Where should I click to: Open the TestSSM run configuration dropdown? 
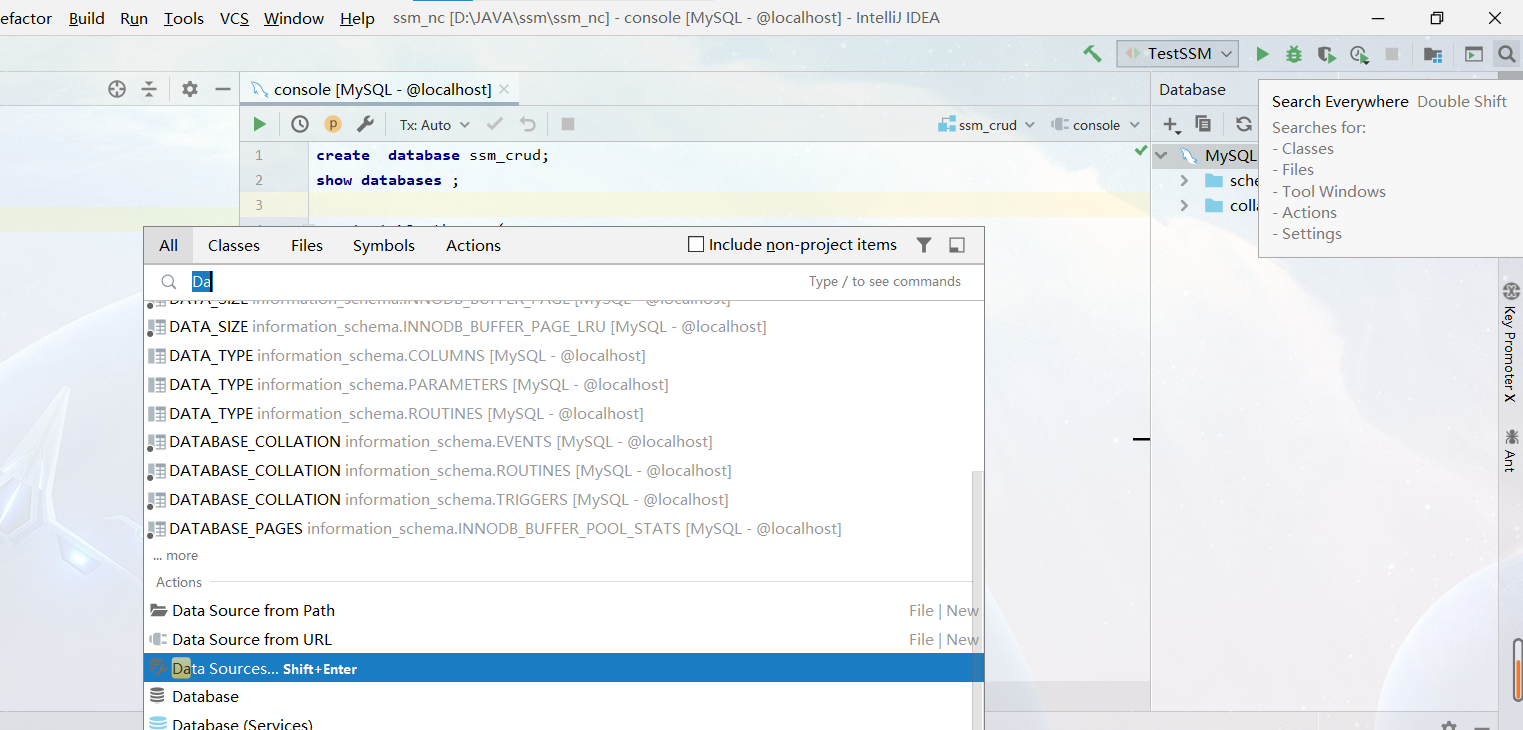coord(1178,54)
